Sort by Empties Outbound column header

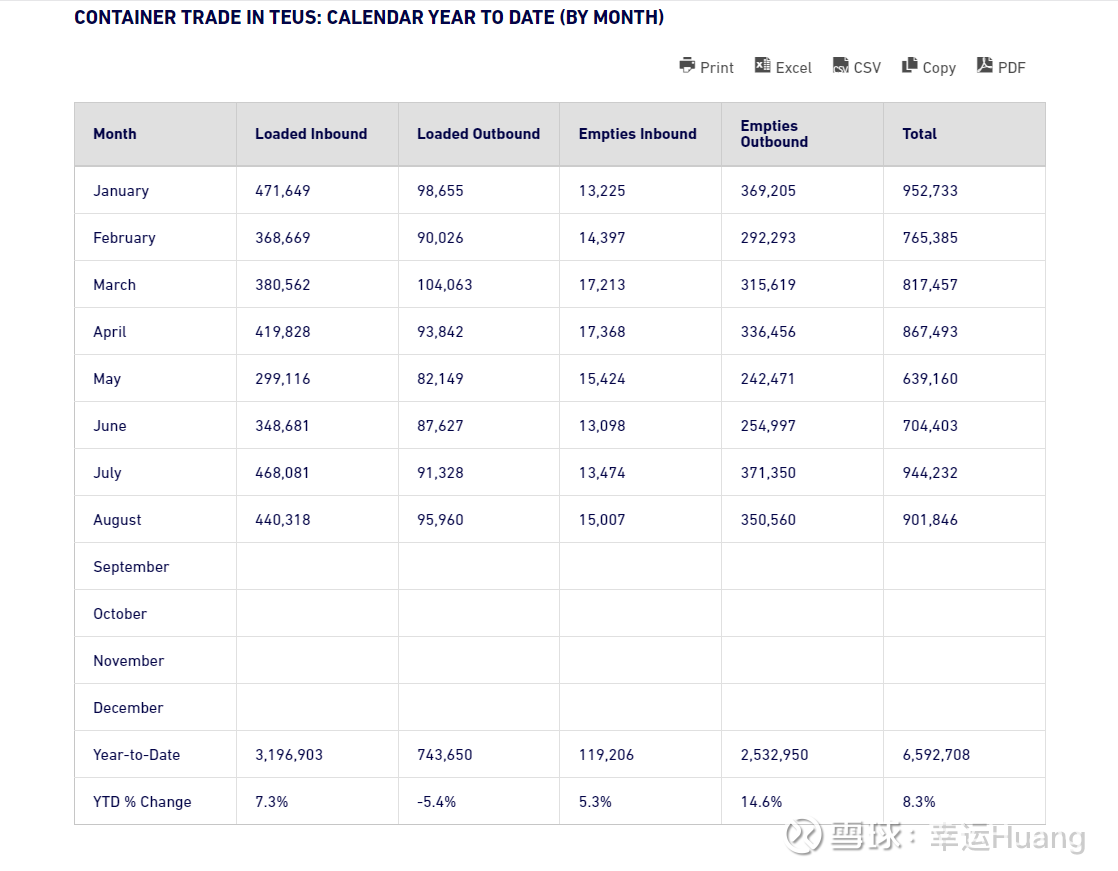tap(774, 134)
